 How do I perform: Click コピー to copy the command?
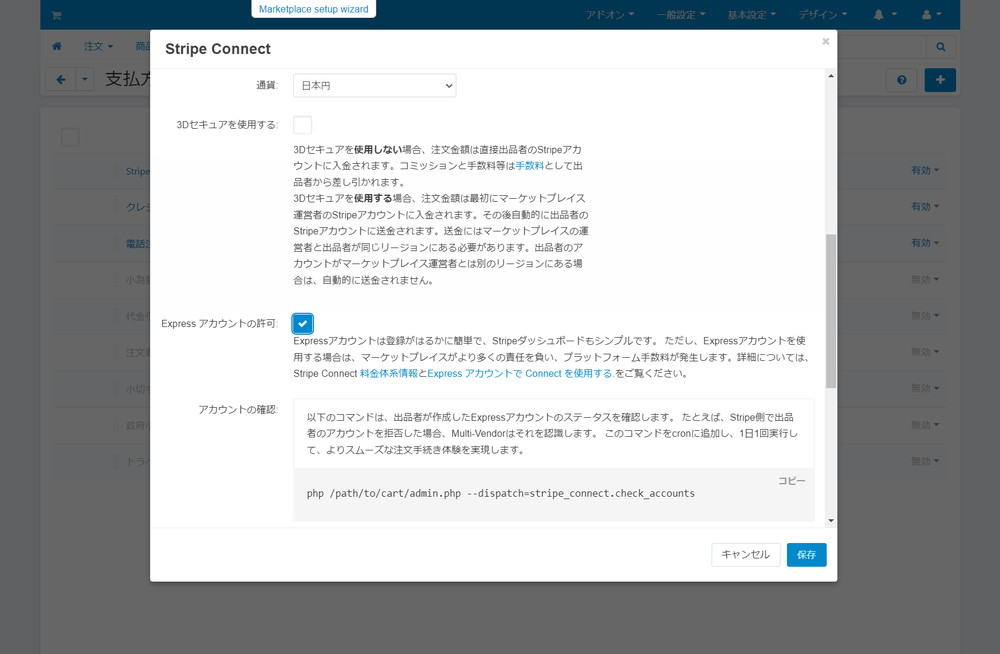(x=791, y=481)
